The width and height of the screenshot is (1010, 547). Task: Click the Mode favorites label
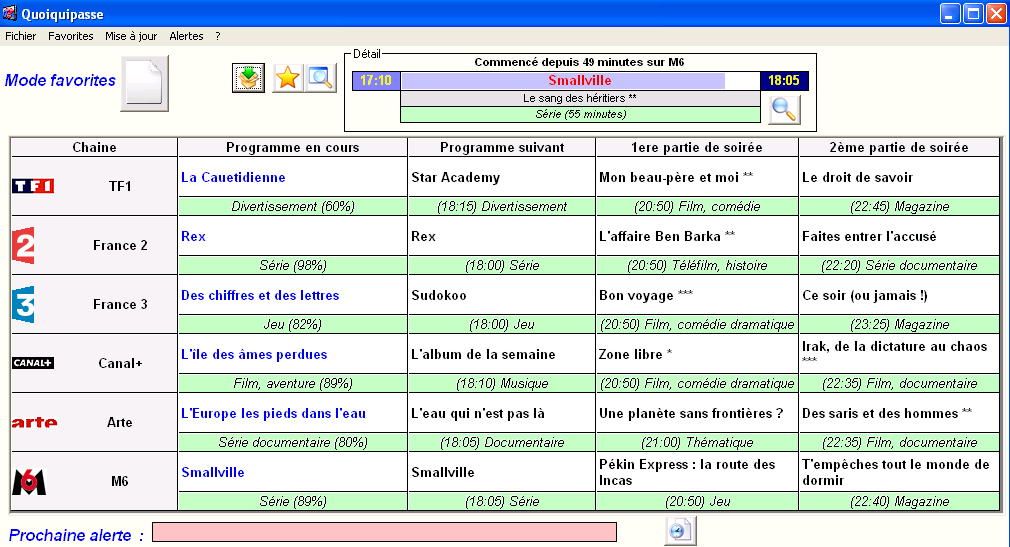point(60,81)
